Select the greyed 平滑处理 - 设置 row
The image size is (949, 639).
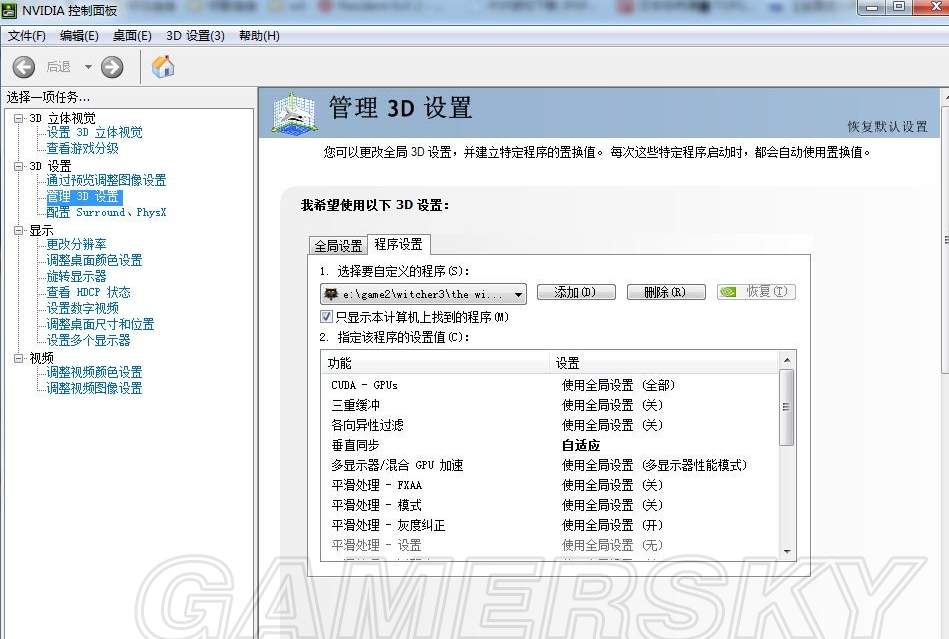[550, 545]
